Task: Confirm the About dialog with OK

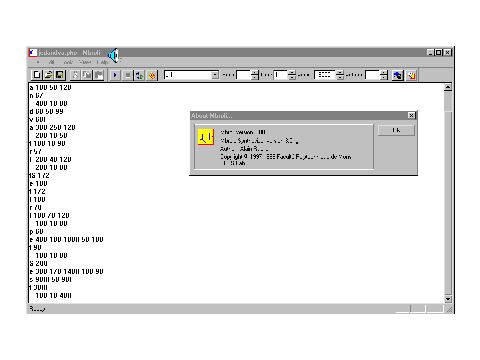Action: [396, 130]
